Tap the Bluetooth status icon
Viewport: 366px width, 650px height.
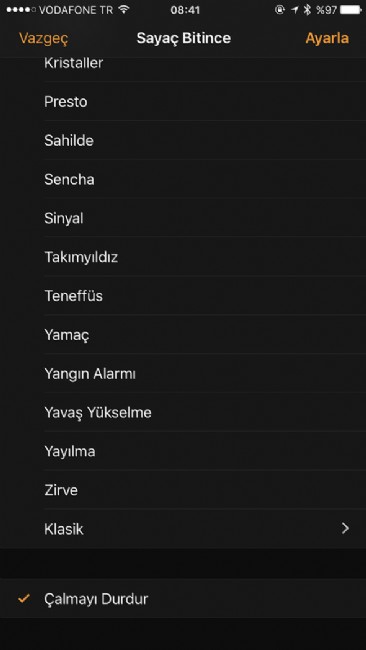(307, 10)
